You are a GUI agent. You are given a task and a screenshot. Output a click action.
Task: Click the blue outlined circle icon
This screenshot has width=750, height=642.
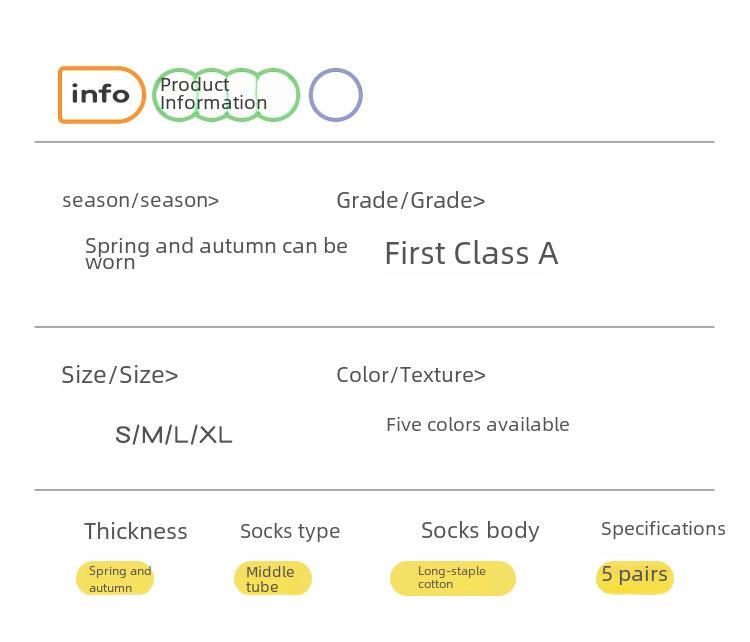coord(336,95)
